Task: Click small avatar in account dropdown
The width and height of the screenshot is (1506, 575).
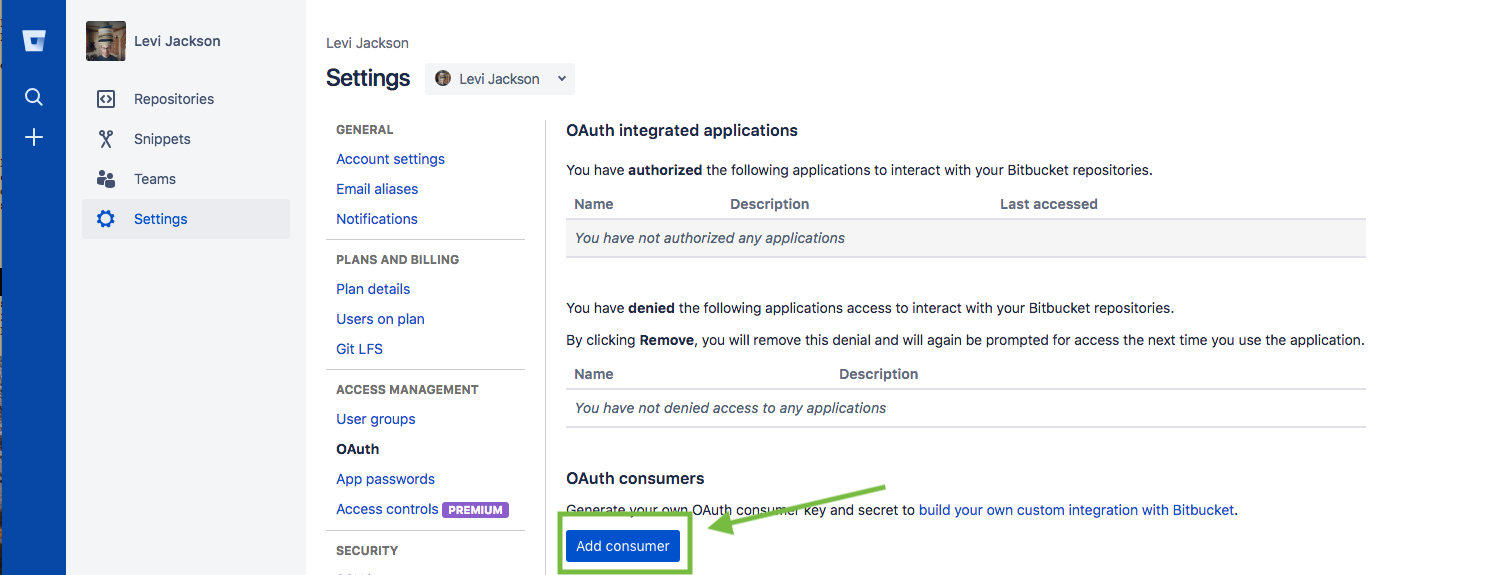Action: point(443,79)
